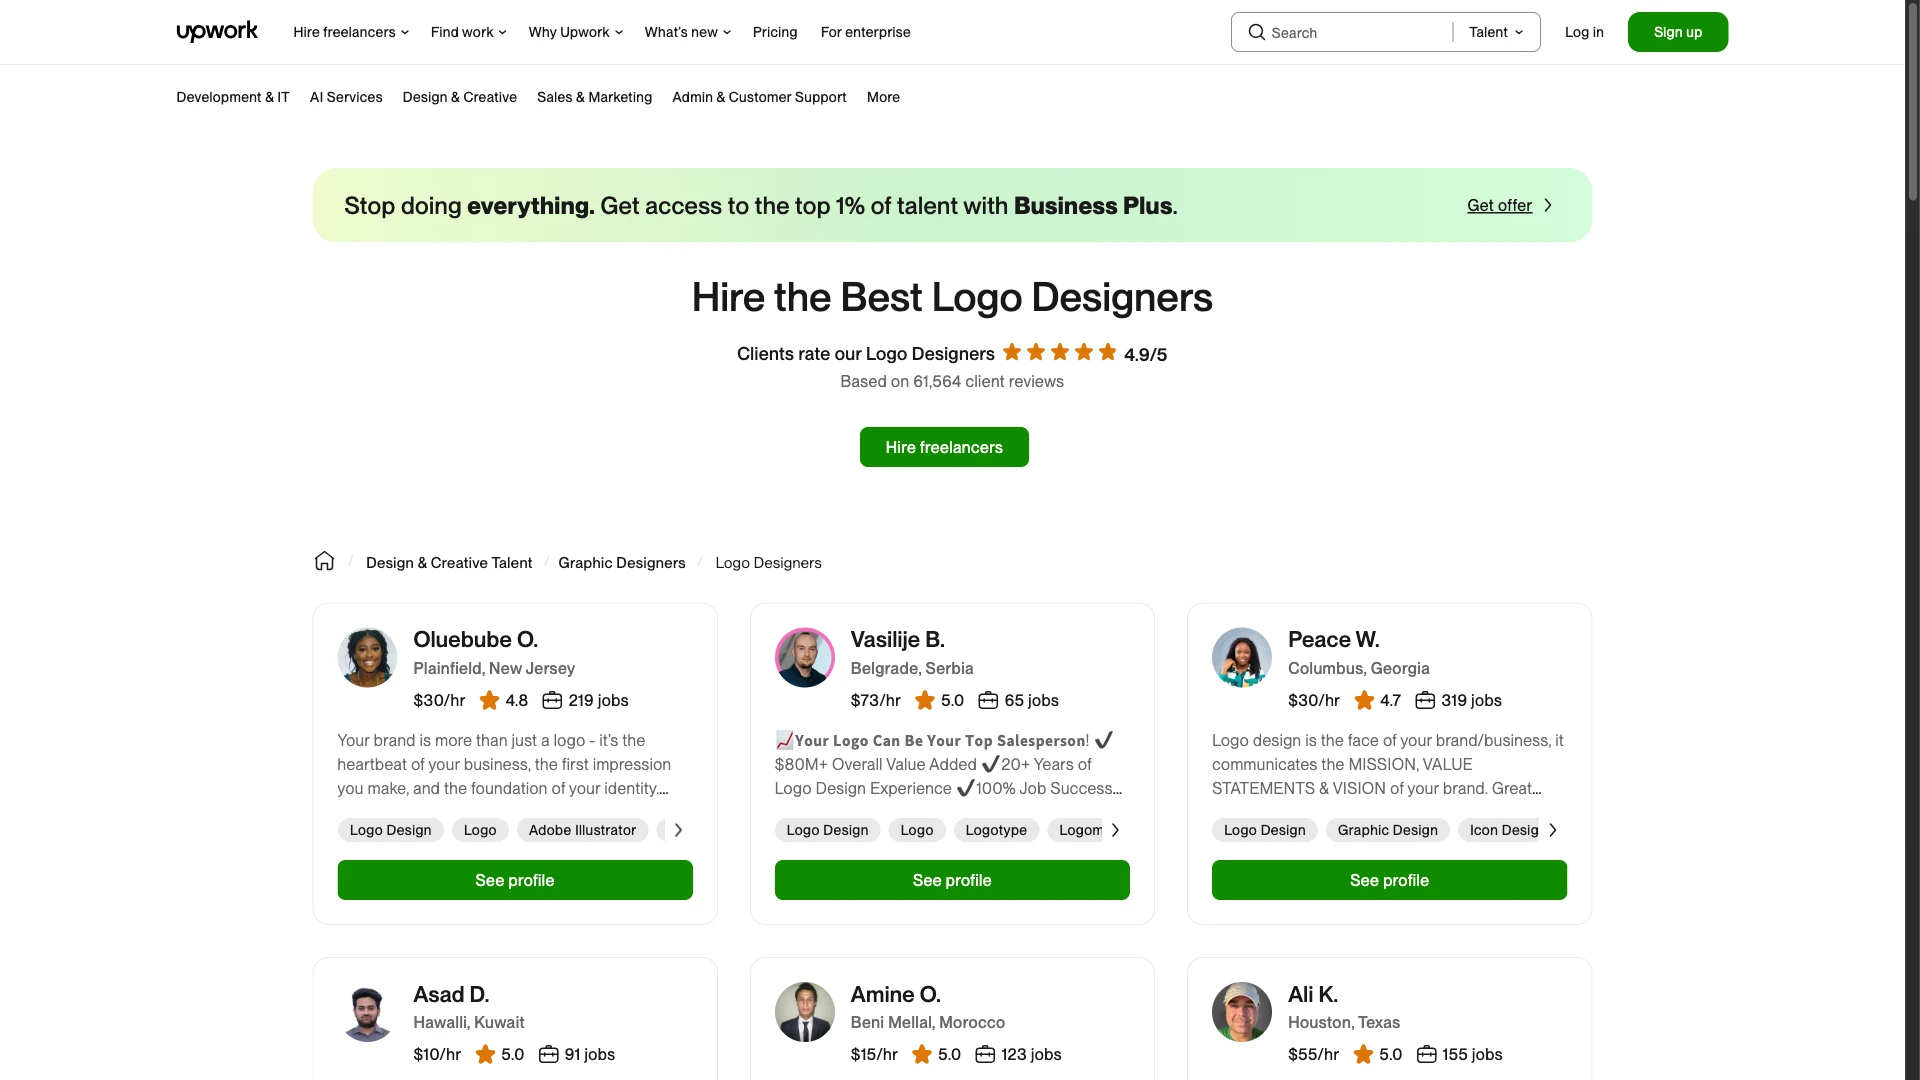Expand the Hire freelancers menu
The image size is (1920, 1080).
click(350, 32)
